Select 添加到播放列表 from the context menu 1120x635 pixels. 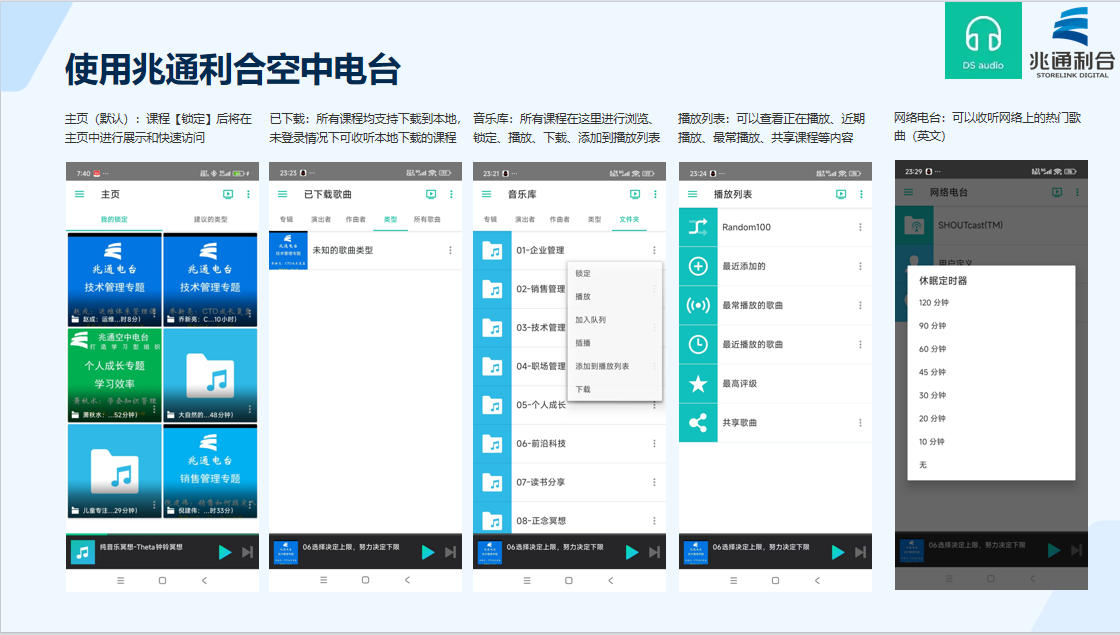602,366
